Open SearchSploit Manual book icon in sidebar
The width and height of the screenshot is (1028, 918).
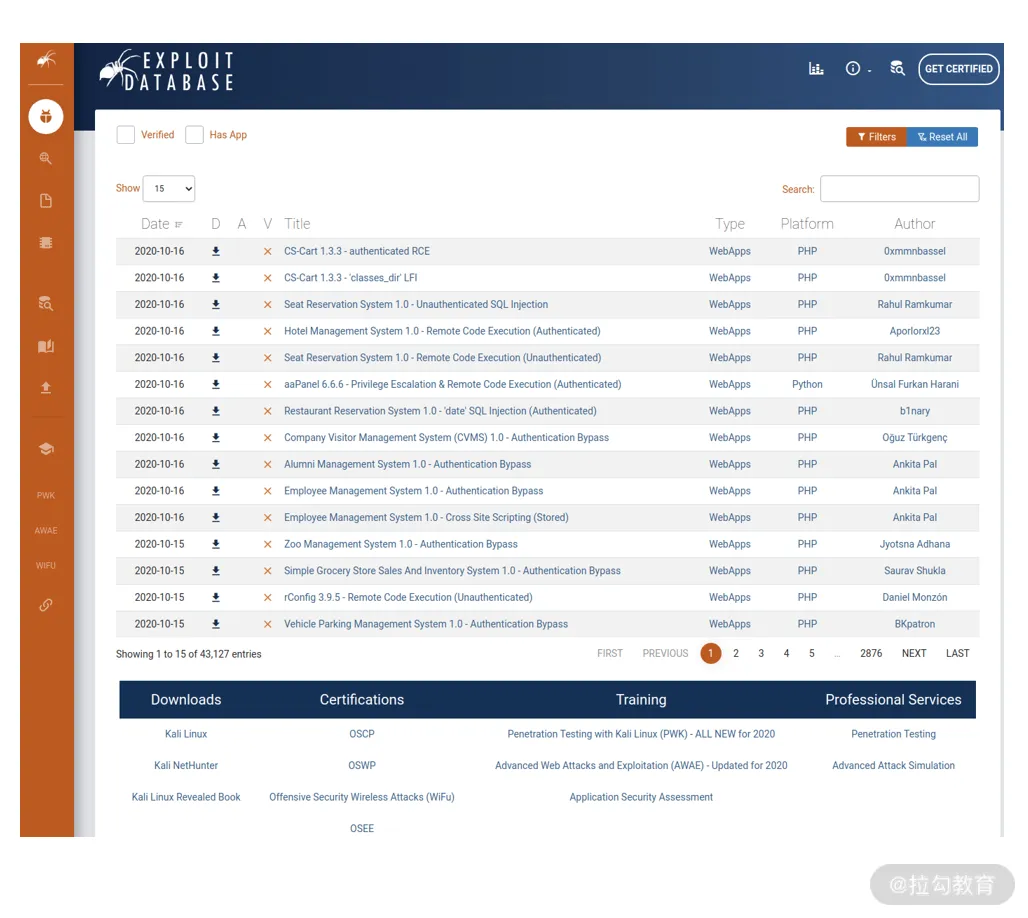click(x=46, y=346)
